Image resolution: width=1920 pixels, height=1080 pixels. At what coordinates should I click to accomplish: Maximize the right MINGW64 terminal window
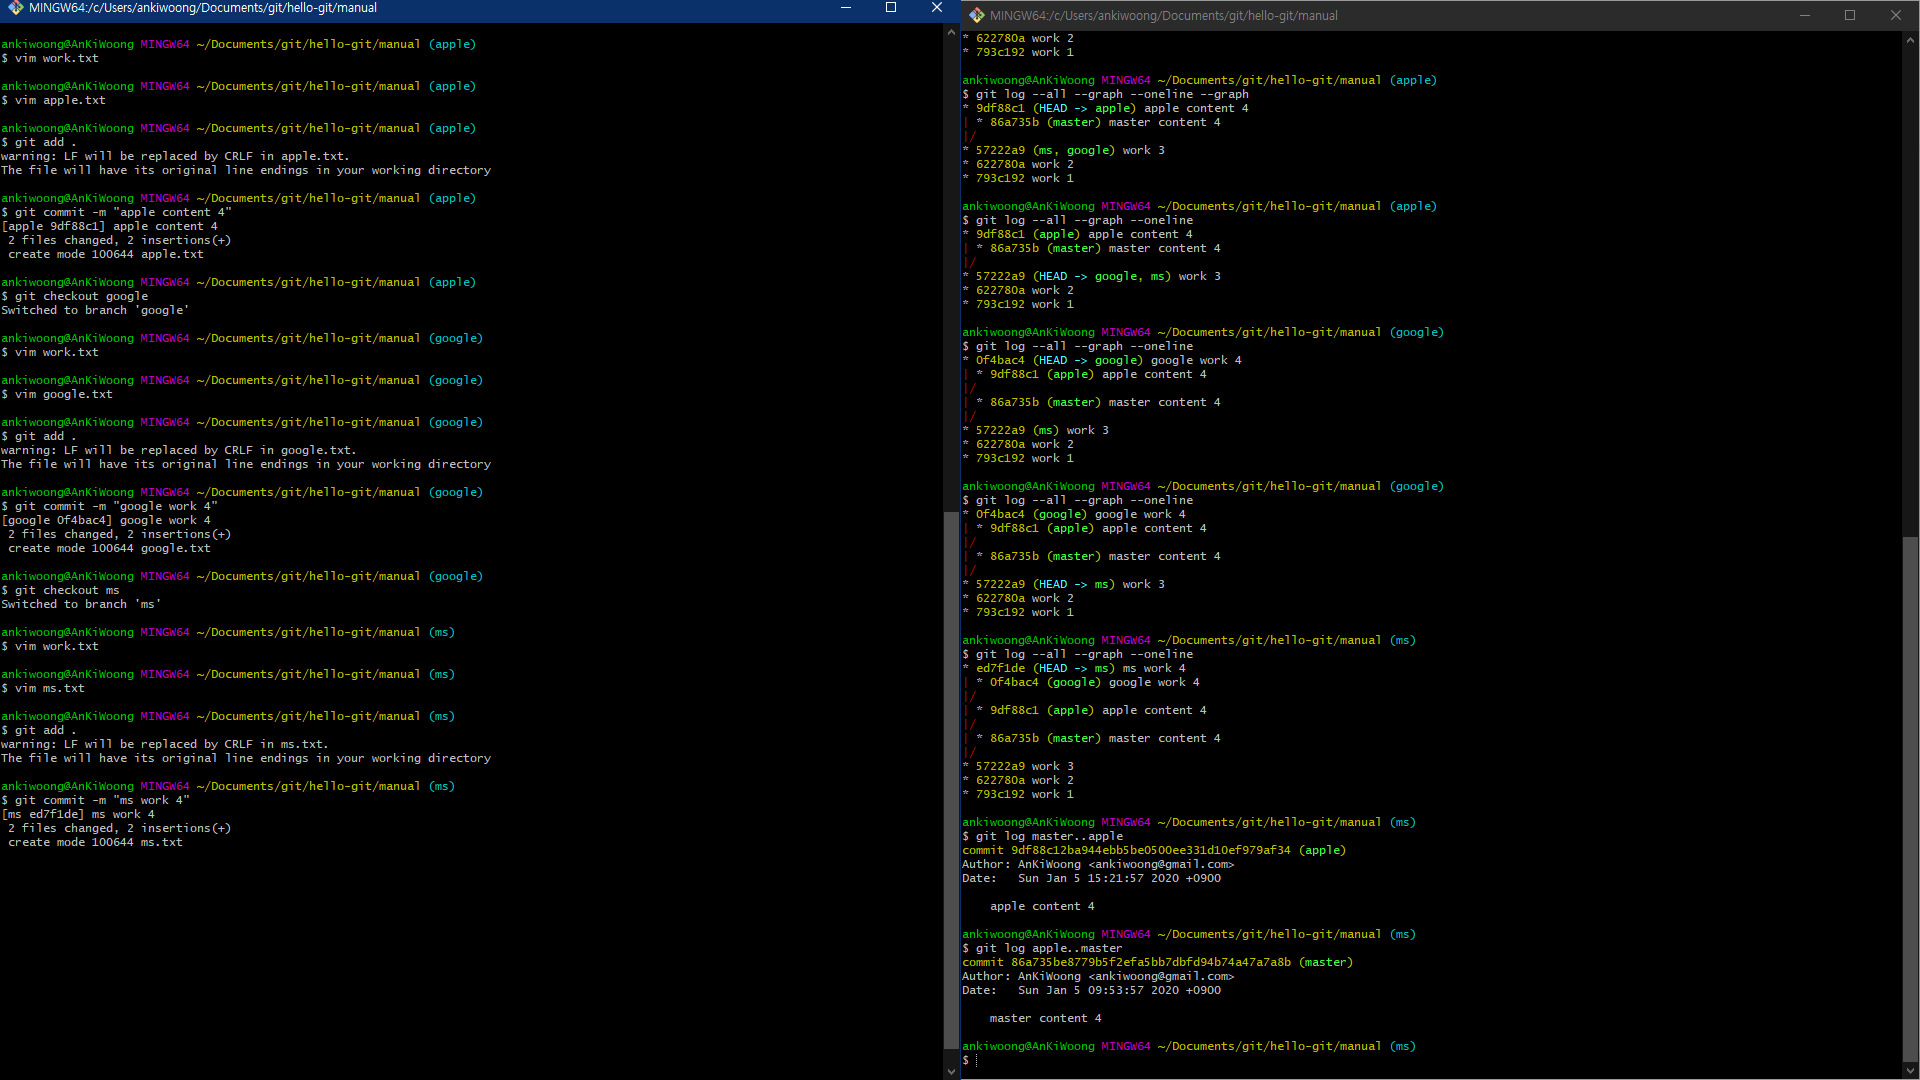(x=1850, y=15)
